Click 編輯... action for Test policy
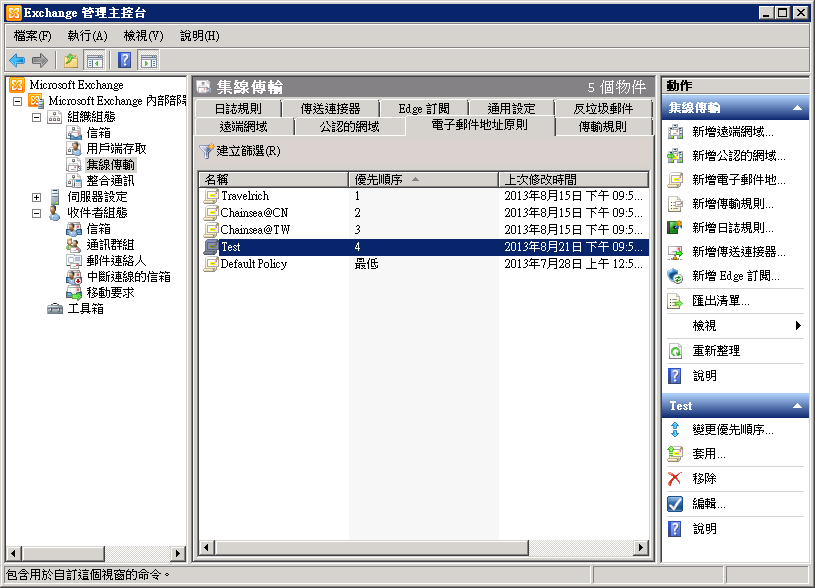The height and width of the screenshot is (588, 815). point(709,503)
